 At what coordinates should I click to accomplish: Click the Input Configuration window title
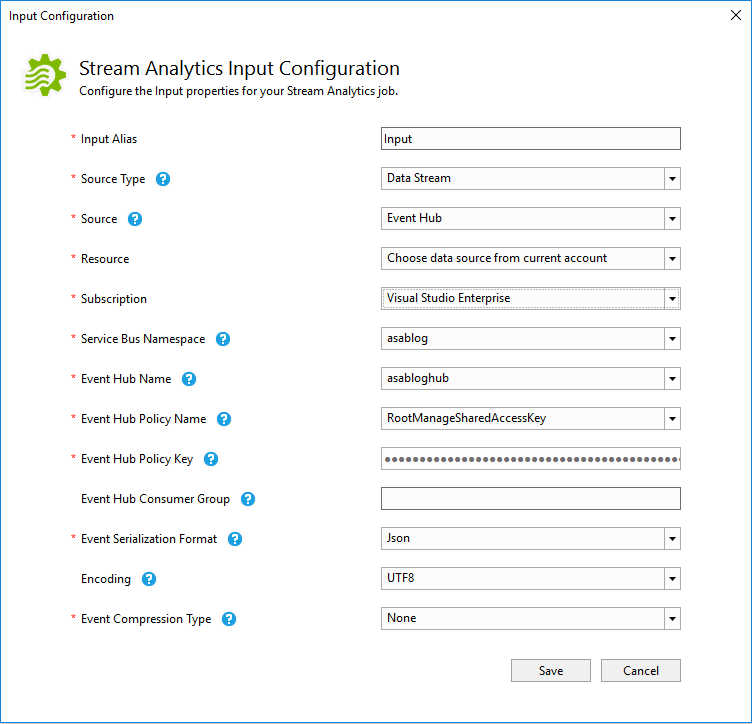point(61,16)
